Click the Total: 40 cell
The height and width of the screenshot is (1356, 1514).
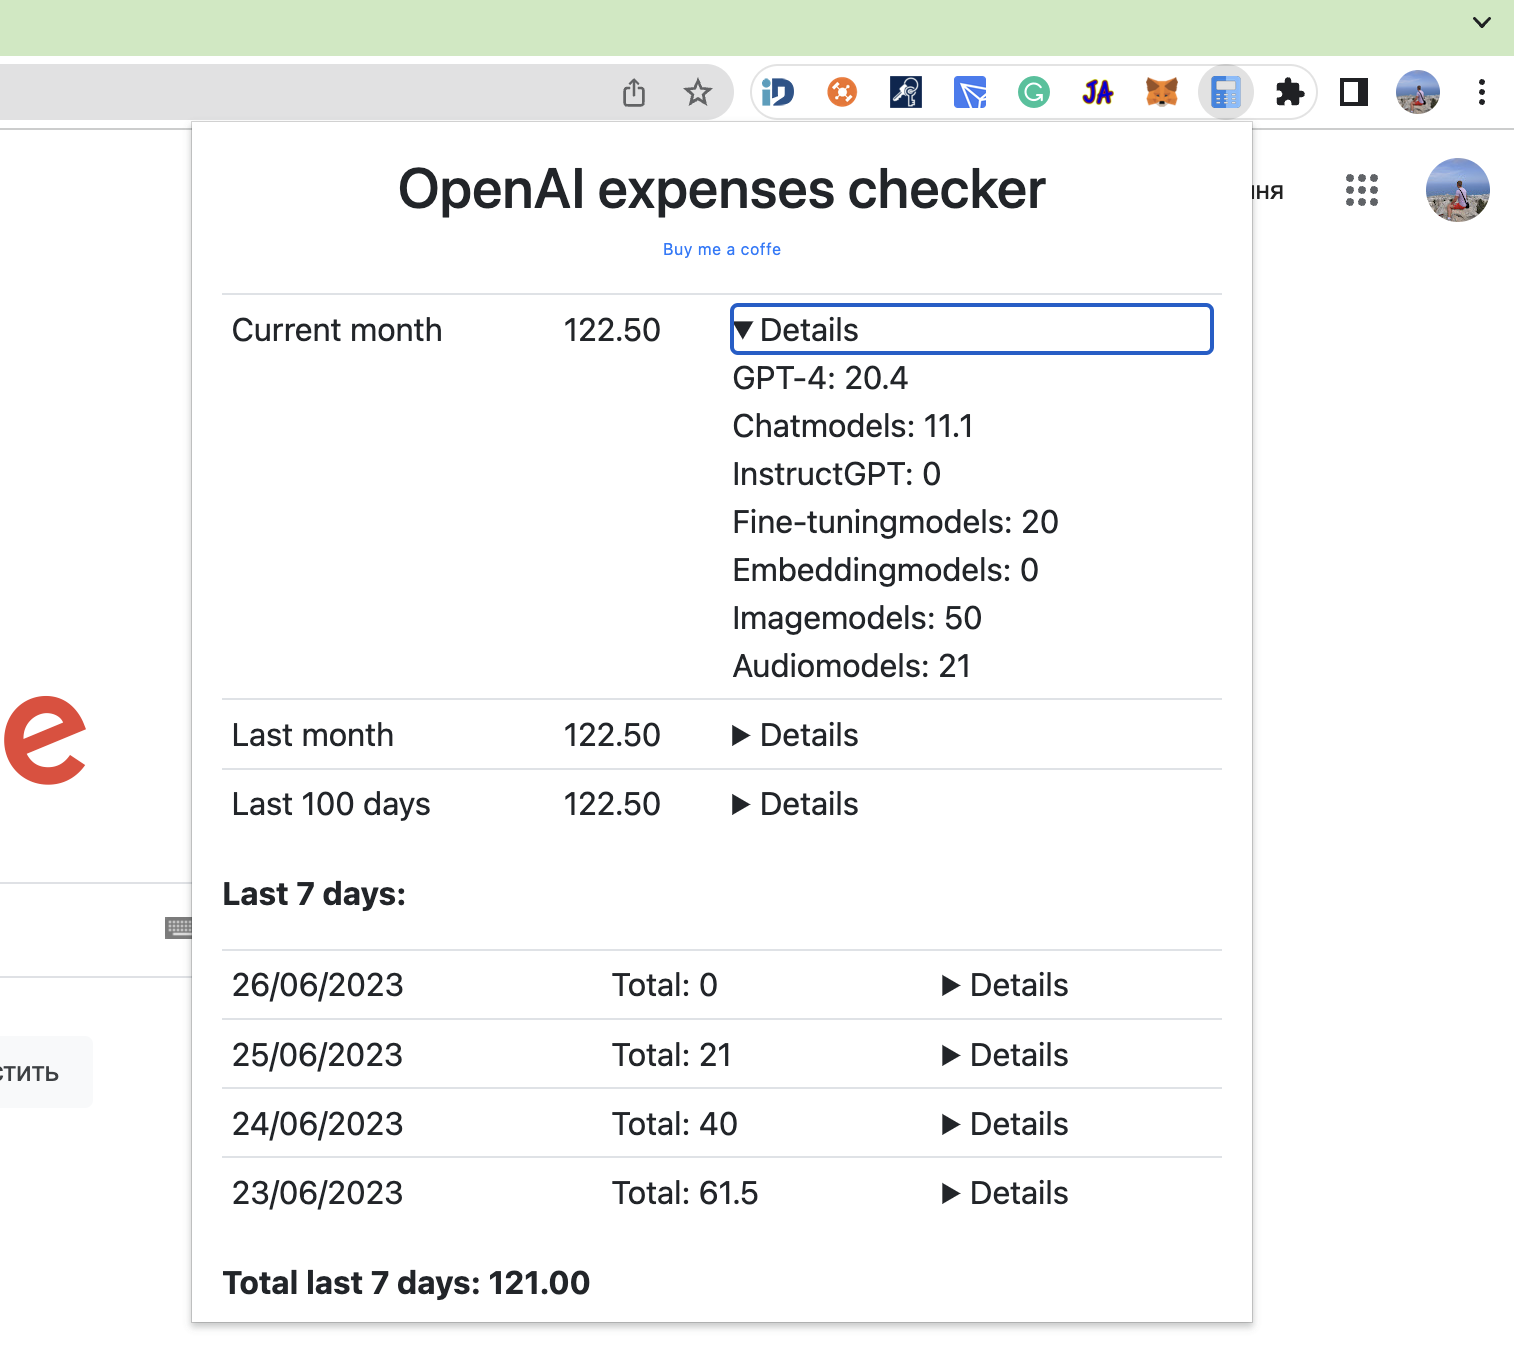[675, 1124]
